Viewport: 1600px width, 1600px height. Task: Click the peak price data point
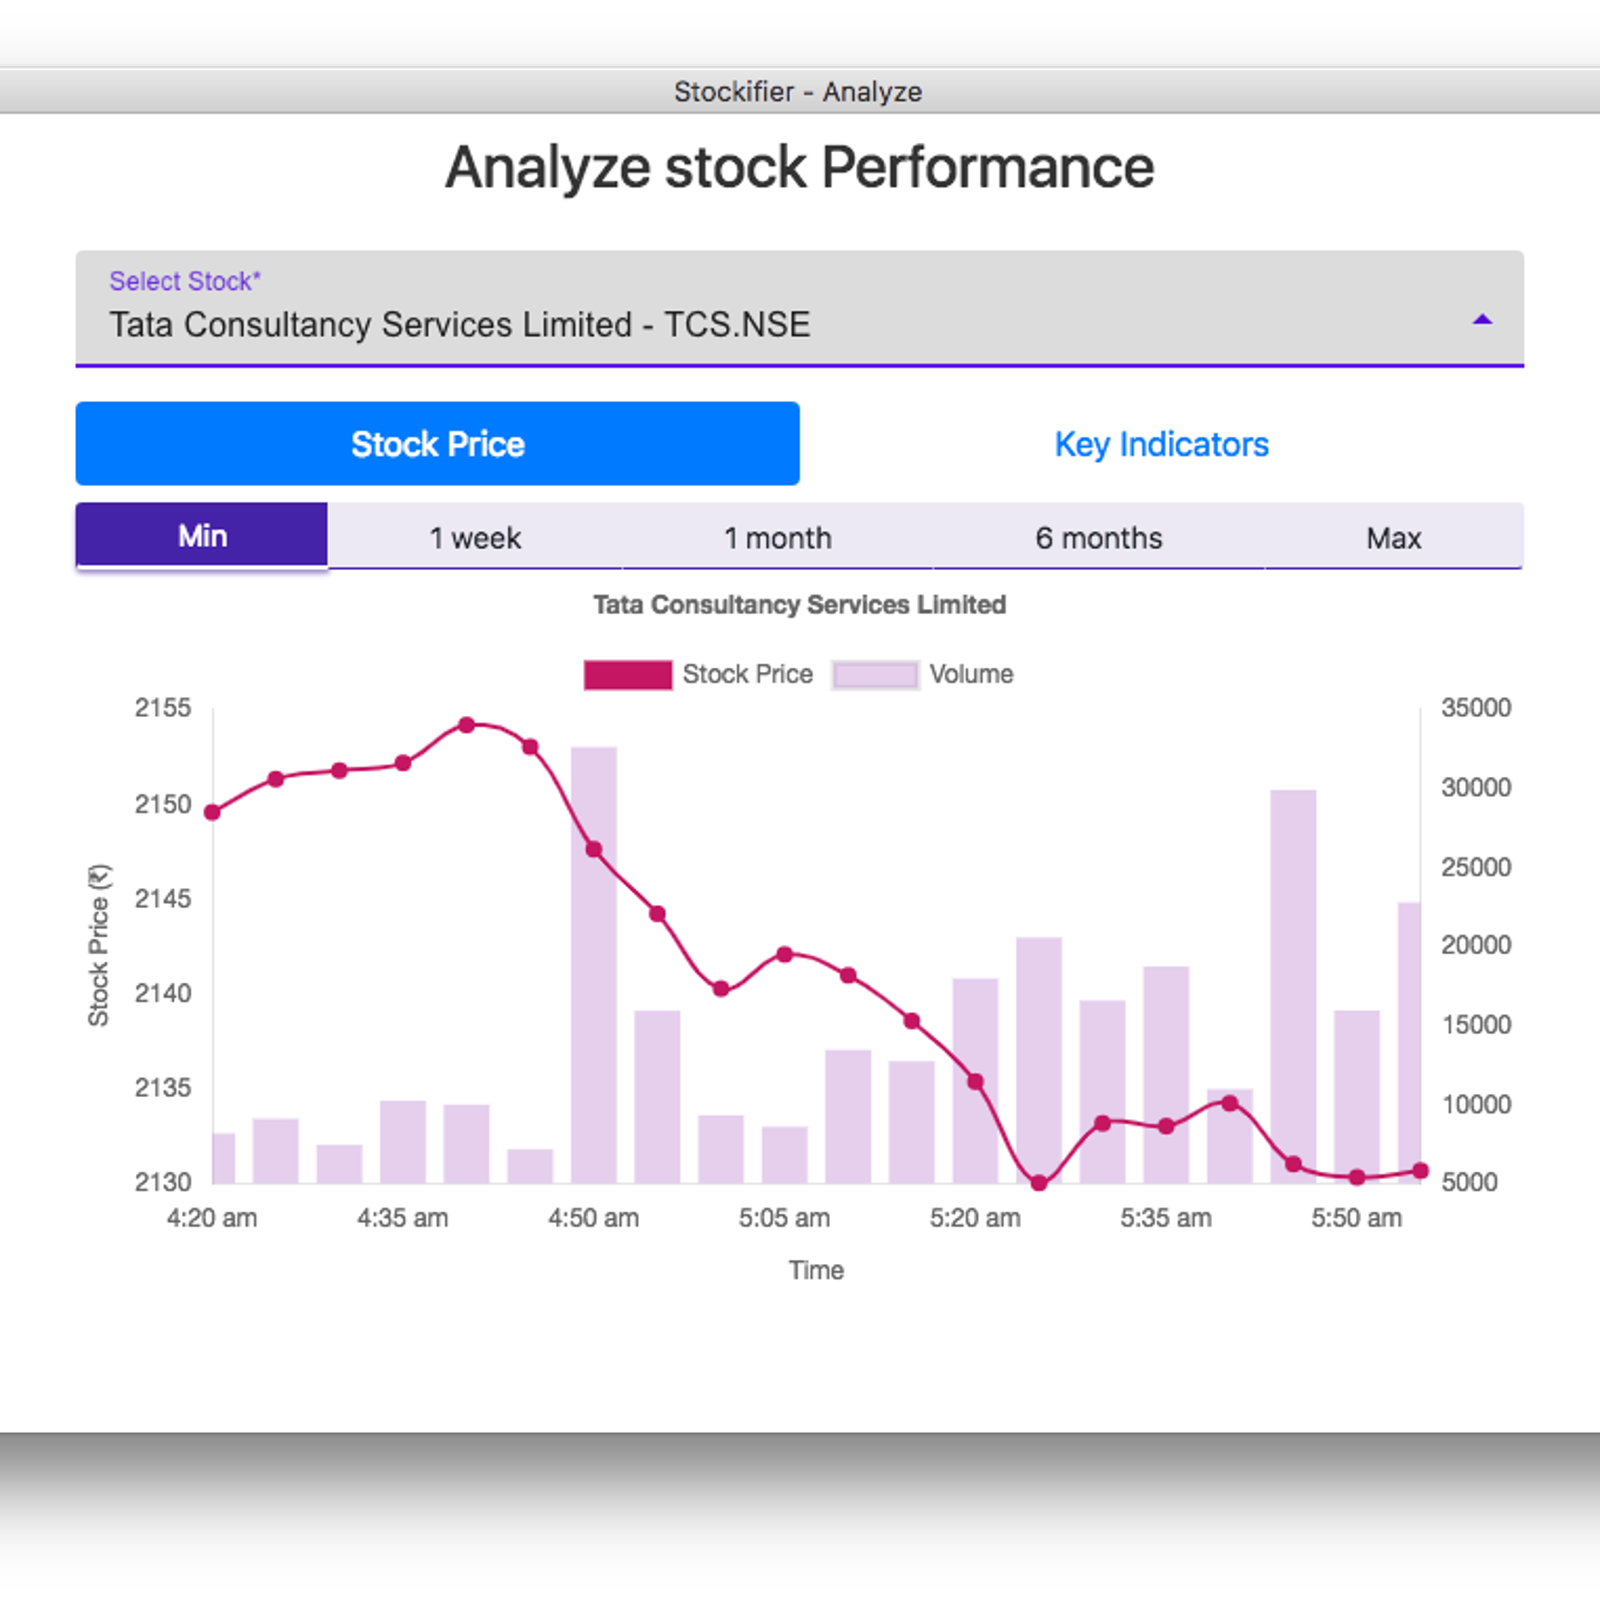pos(467,725)
